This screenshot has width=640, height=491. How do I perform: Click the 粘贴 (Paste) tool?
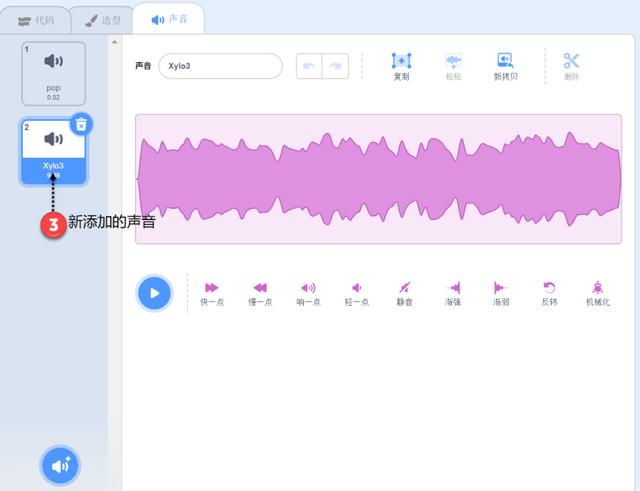[453, 67]
